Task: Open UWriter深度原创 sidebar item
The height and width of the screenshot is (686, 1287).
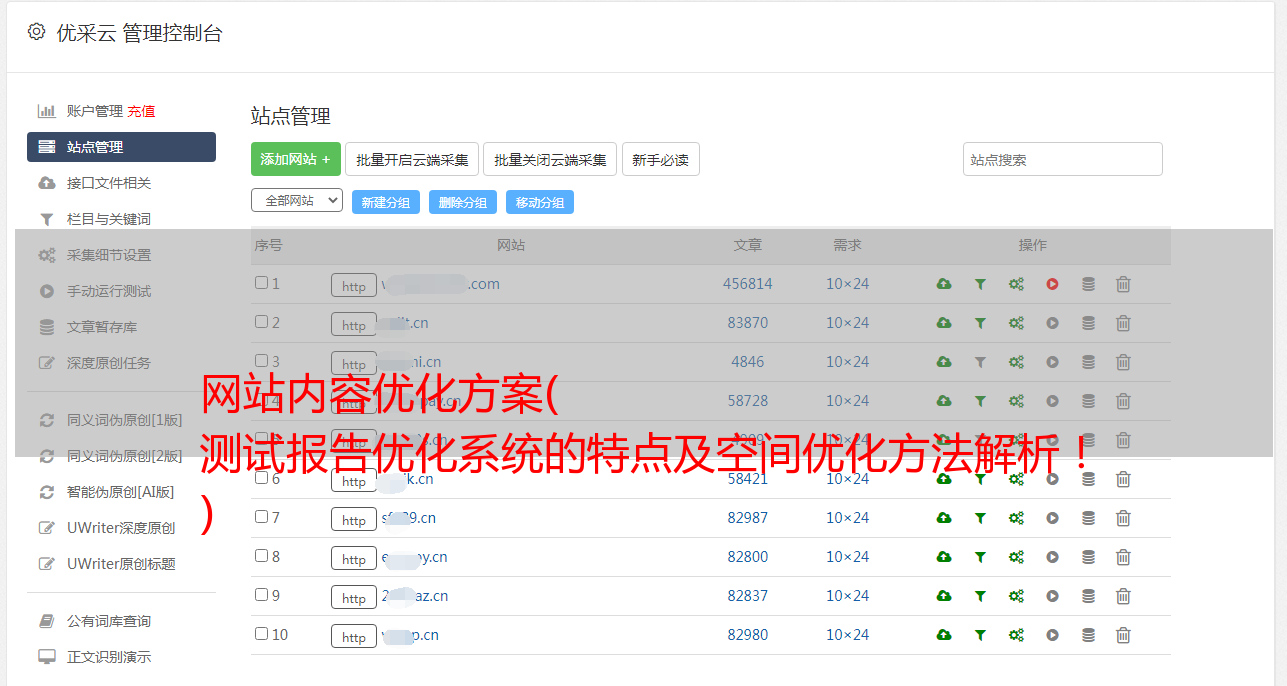Action: pyautogui.click(x=121, y=528)
